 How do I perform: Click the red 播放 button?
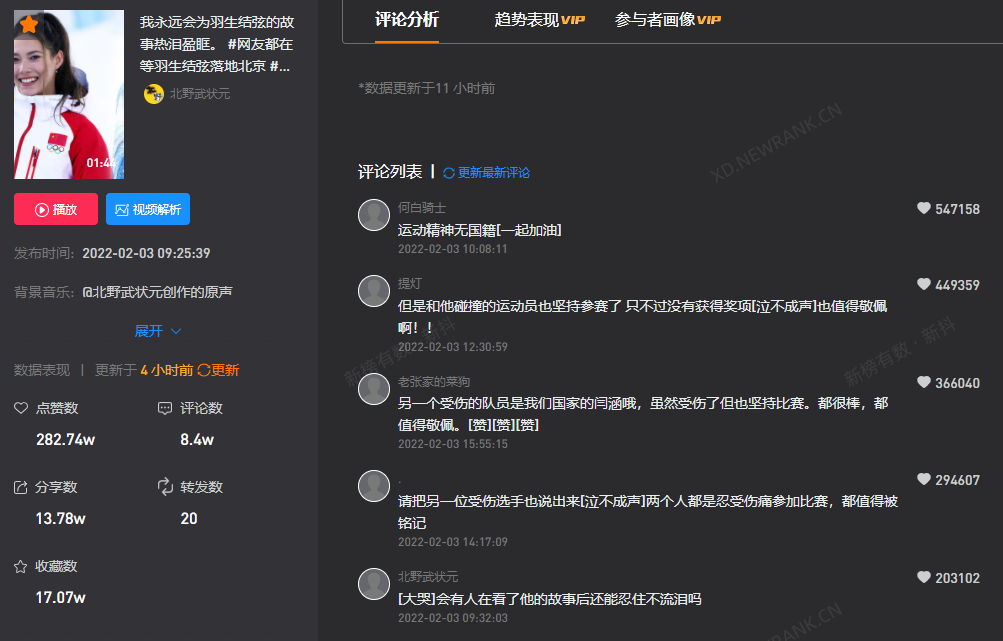(x=55, y=210)
